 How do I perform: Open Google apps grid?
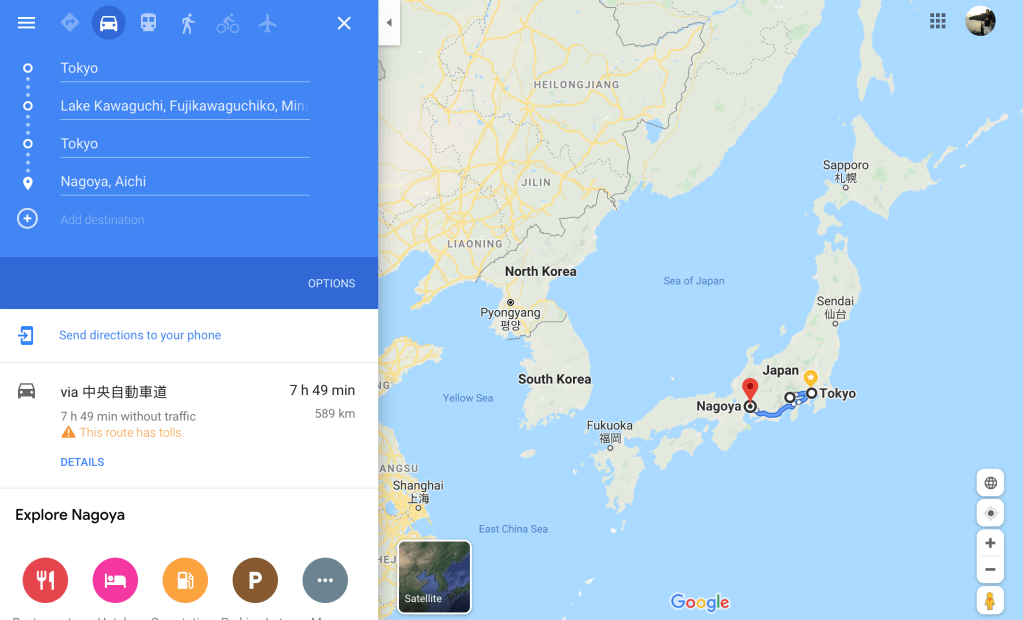click(x=938, y=21)
